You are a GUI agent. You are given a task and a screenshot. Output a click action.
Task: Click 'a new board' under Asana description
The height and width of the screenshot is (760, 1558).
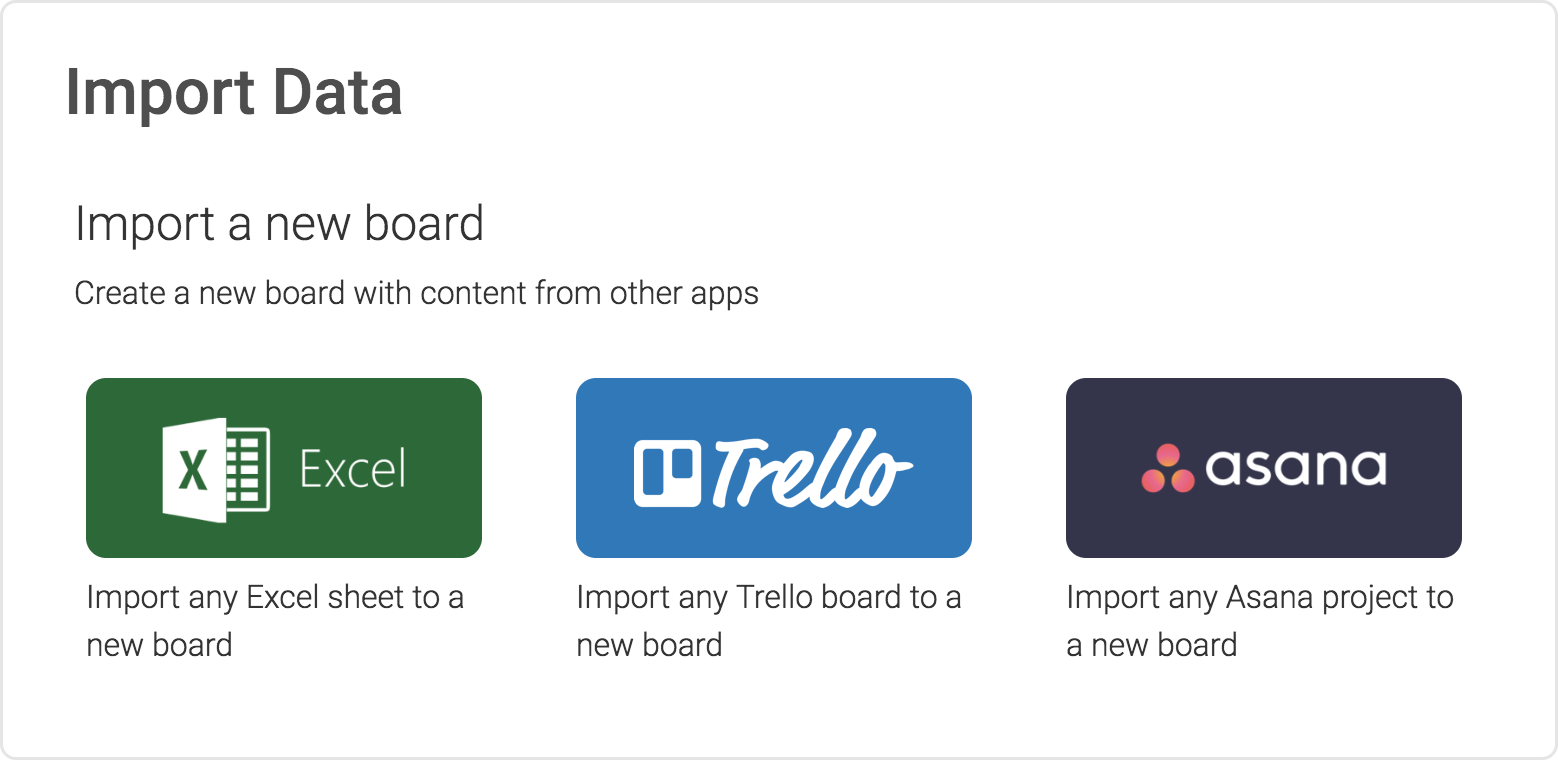pyautogui.click(x=1152, y=645)
